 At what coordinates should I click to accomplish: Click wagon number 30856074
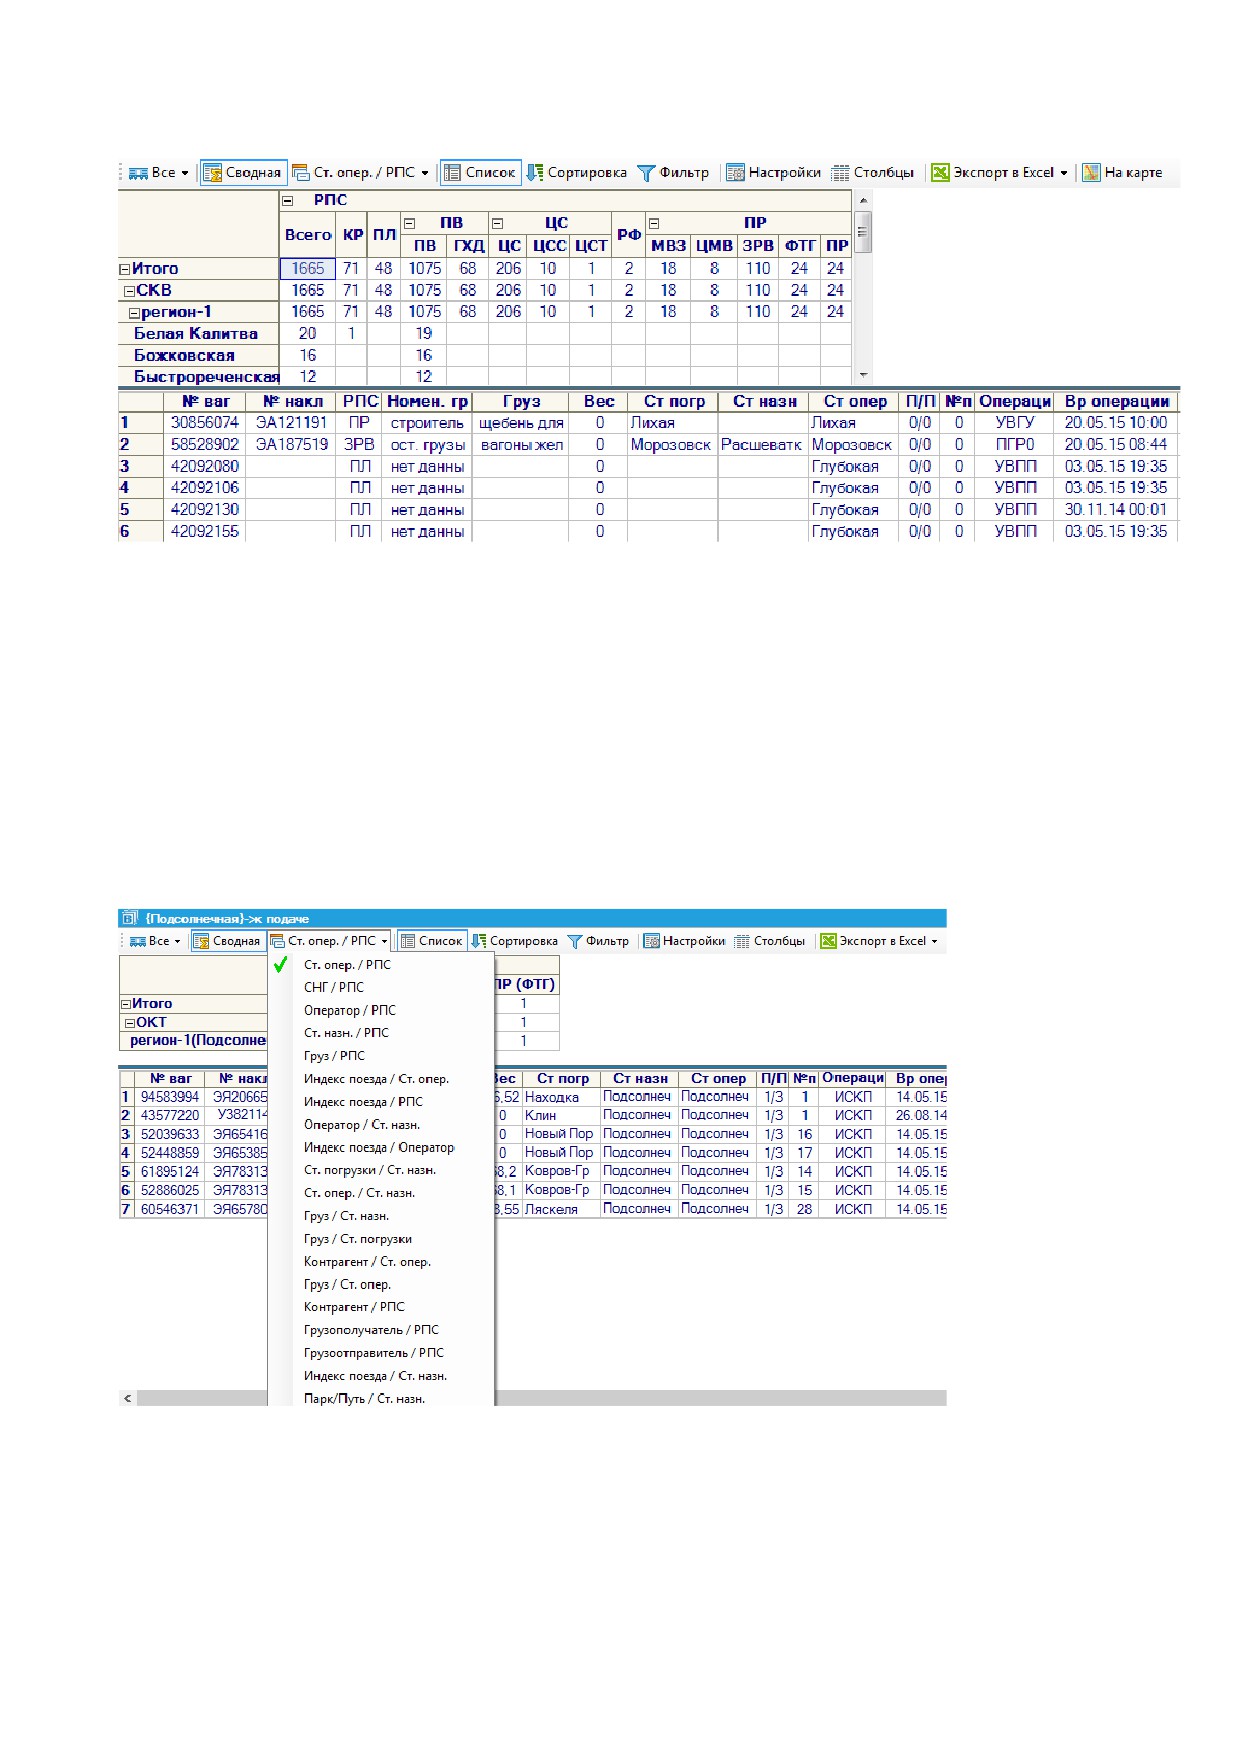[205, 423]
